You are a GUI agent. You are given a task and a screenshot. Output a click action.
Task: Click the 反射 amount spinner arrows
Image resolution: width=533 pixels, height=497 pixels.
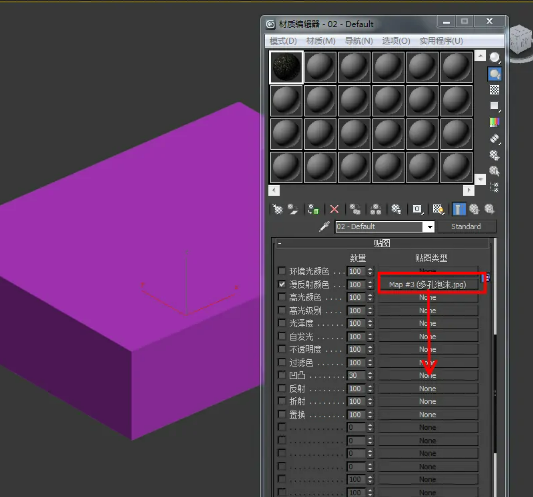click(x=370, y=389)
